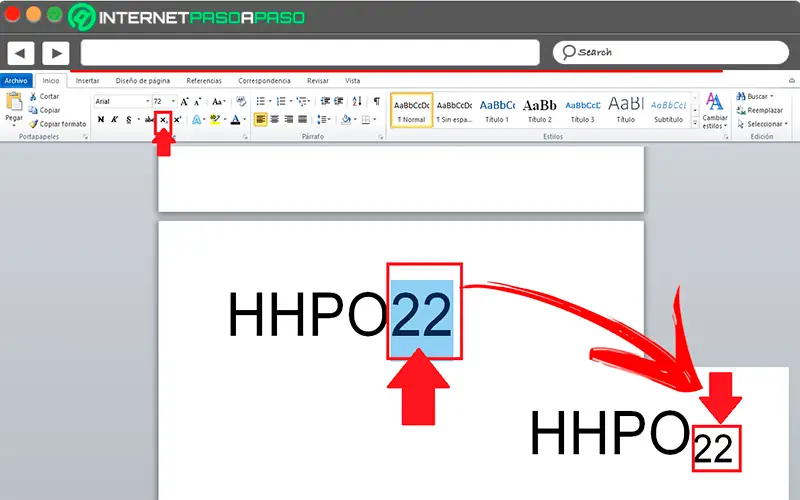Toggle superscript formatting
This screenshot has width=800, height=500.
click(177, 119)
